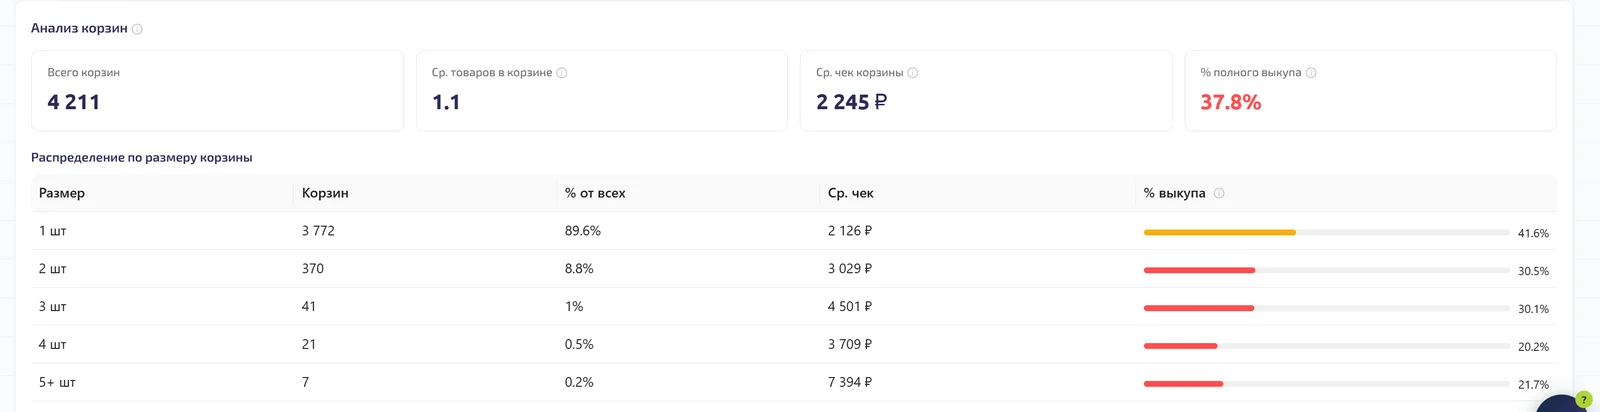Click share value 89.6%
The height and width of the screenshot is (412, 1600).
coord(583,231)
